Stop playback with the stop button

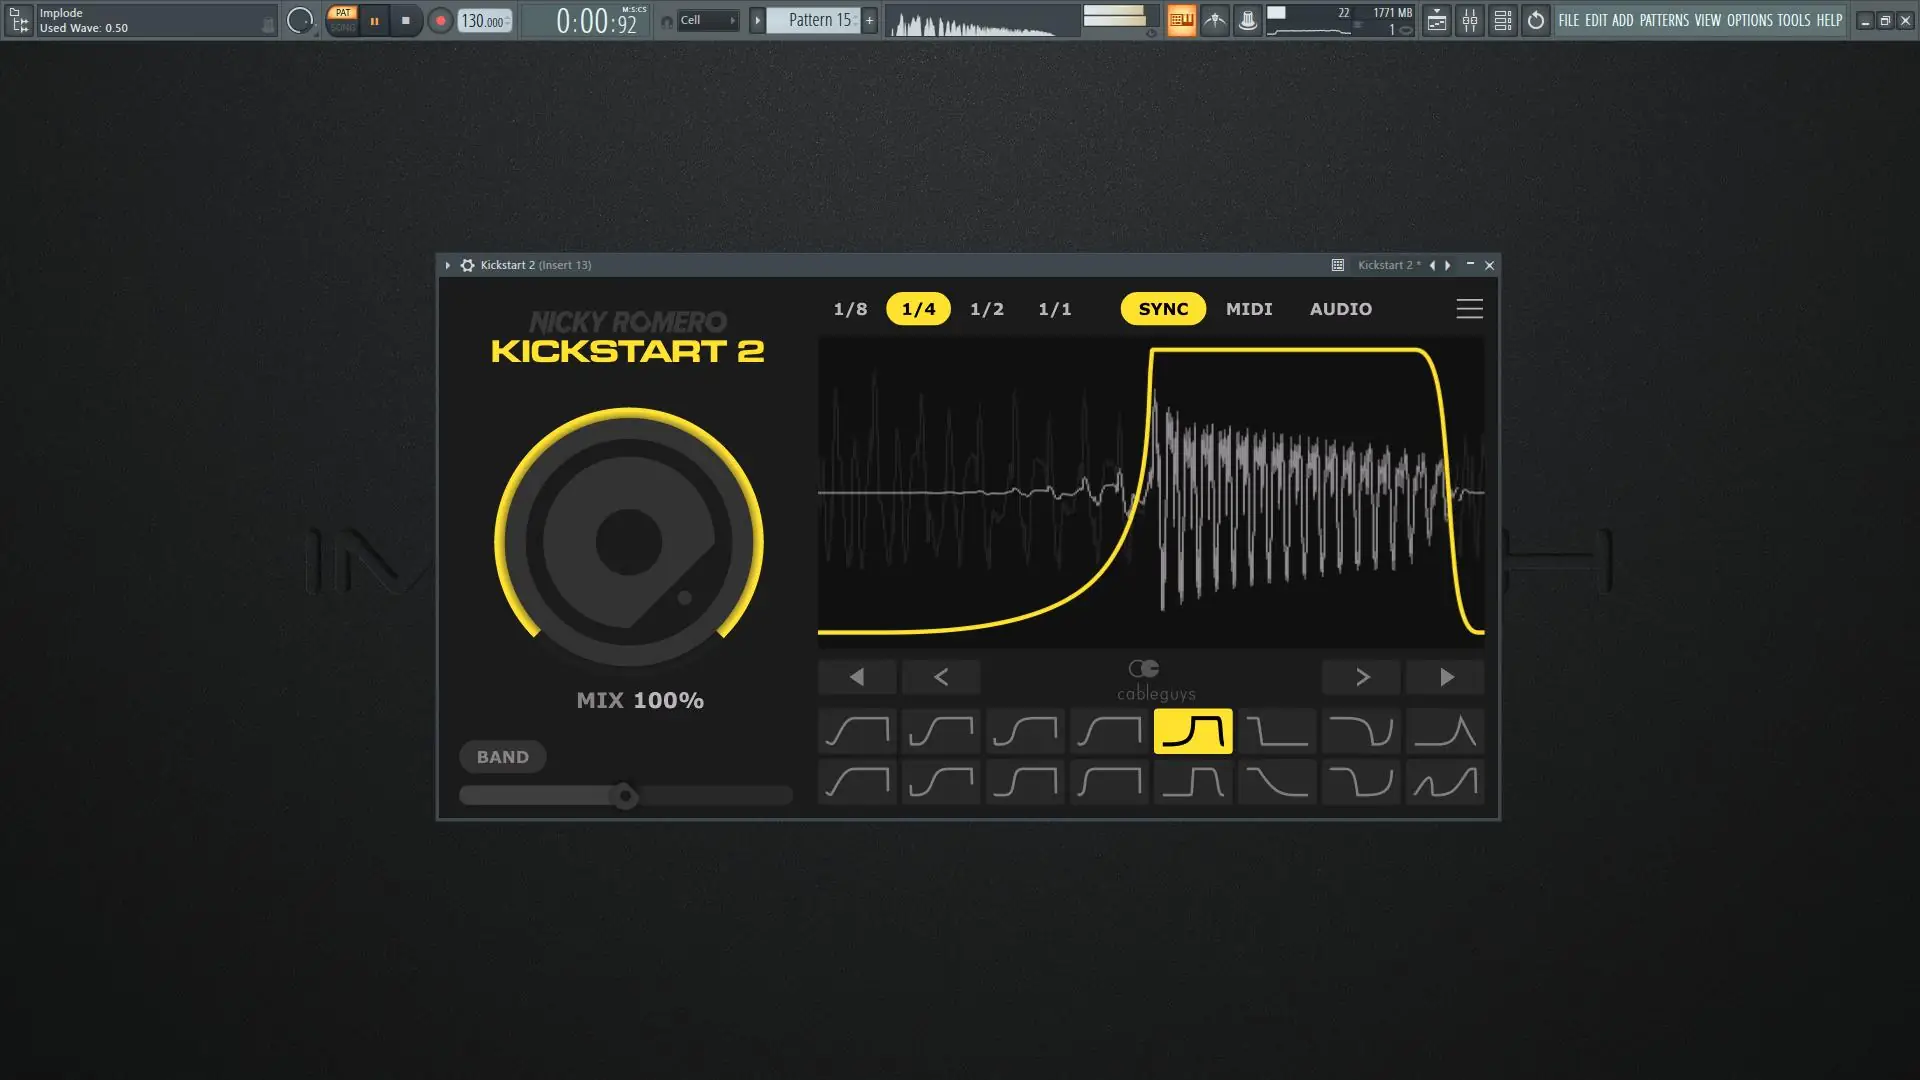point(405,20)
